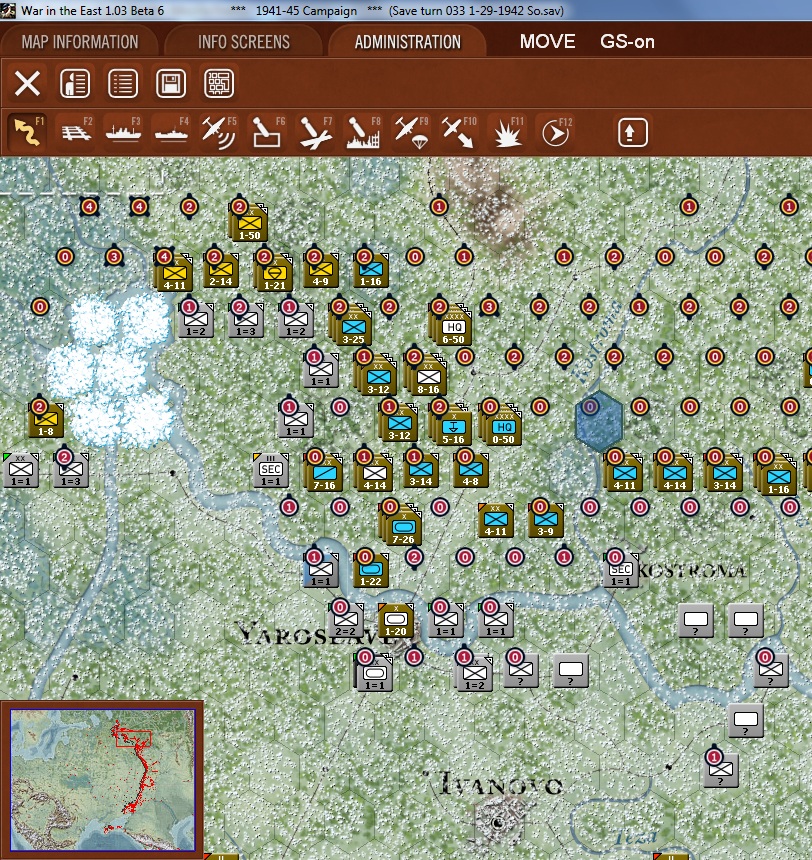Toggle the GS-on ground support setting
Screen dimensions: 812x860
coord(627,42)
